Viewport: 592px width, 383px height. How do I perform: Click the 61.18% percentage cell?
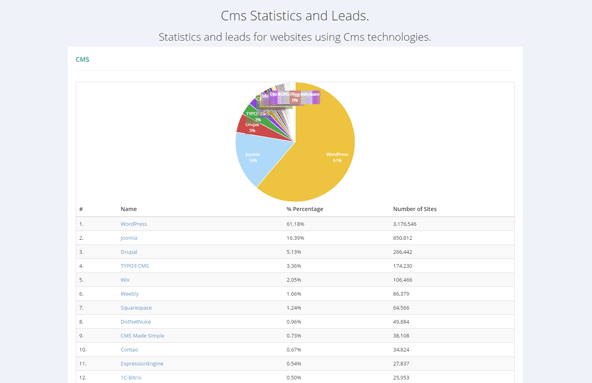tap(295, 224)
